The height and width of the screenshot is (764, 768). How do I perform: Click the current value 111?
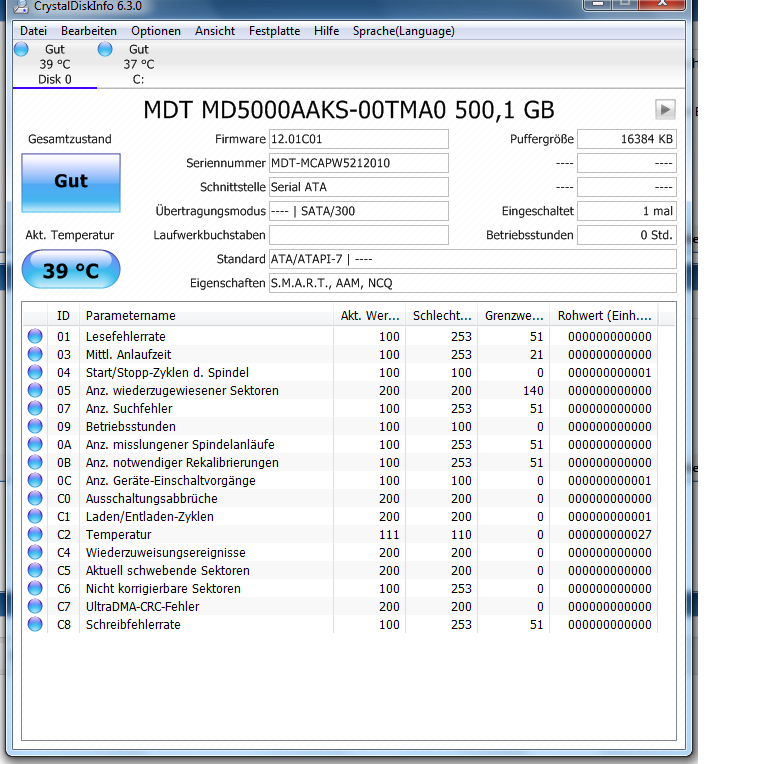click(x=389, y=534)
